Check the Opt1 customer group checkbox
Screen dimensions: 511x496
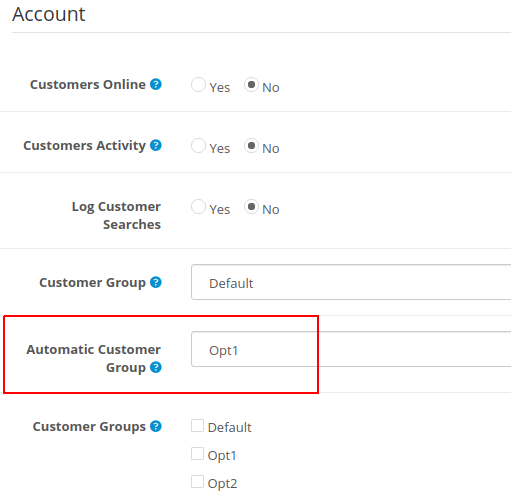point(197,454)
